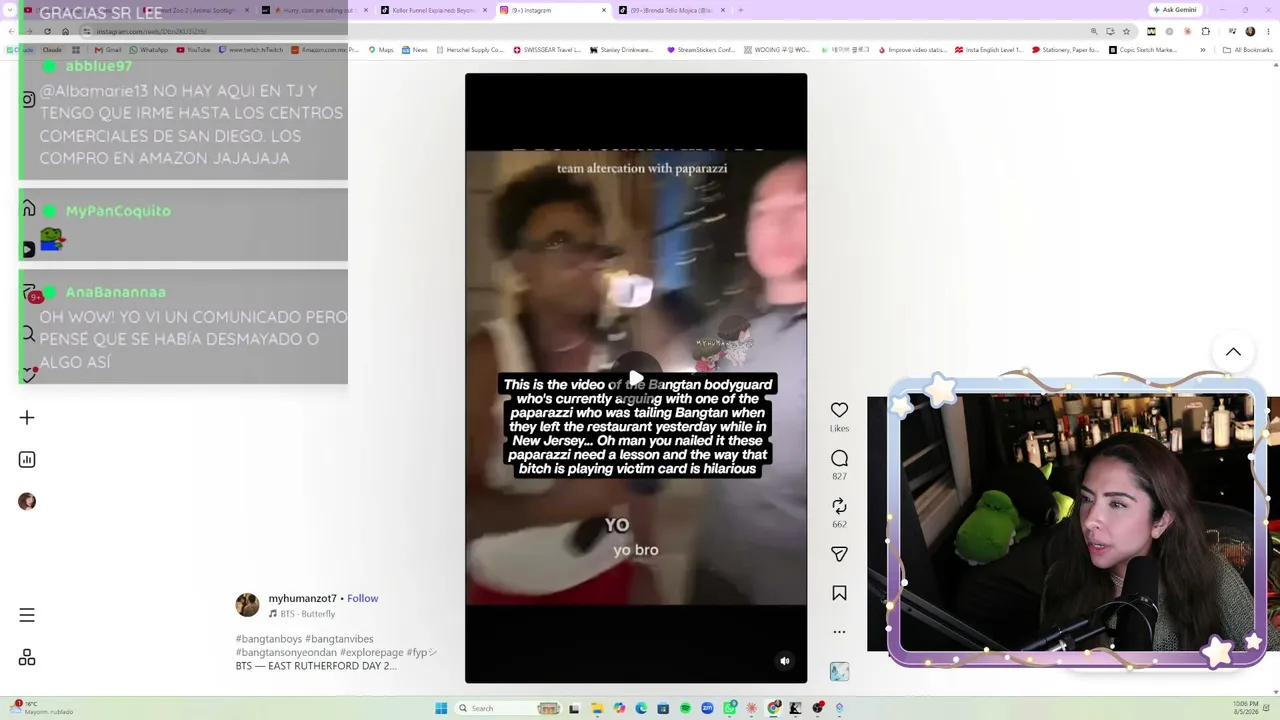The height and width of the screenshot is (720, 1280).
Task: Share the reel via the send icon
Action: tap(839, 554)
